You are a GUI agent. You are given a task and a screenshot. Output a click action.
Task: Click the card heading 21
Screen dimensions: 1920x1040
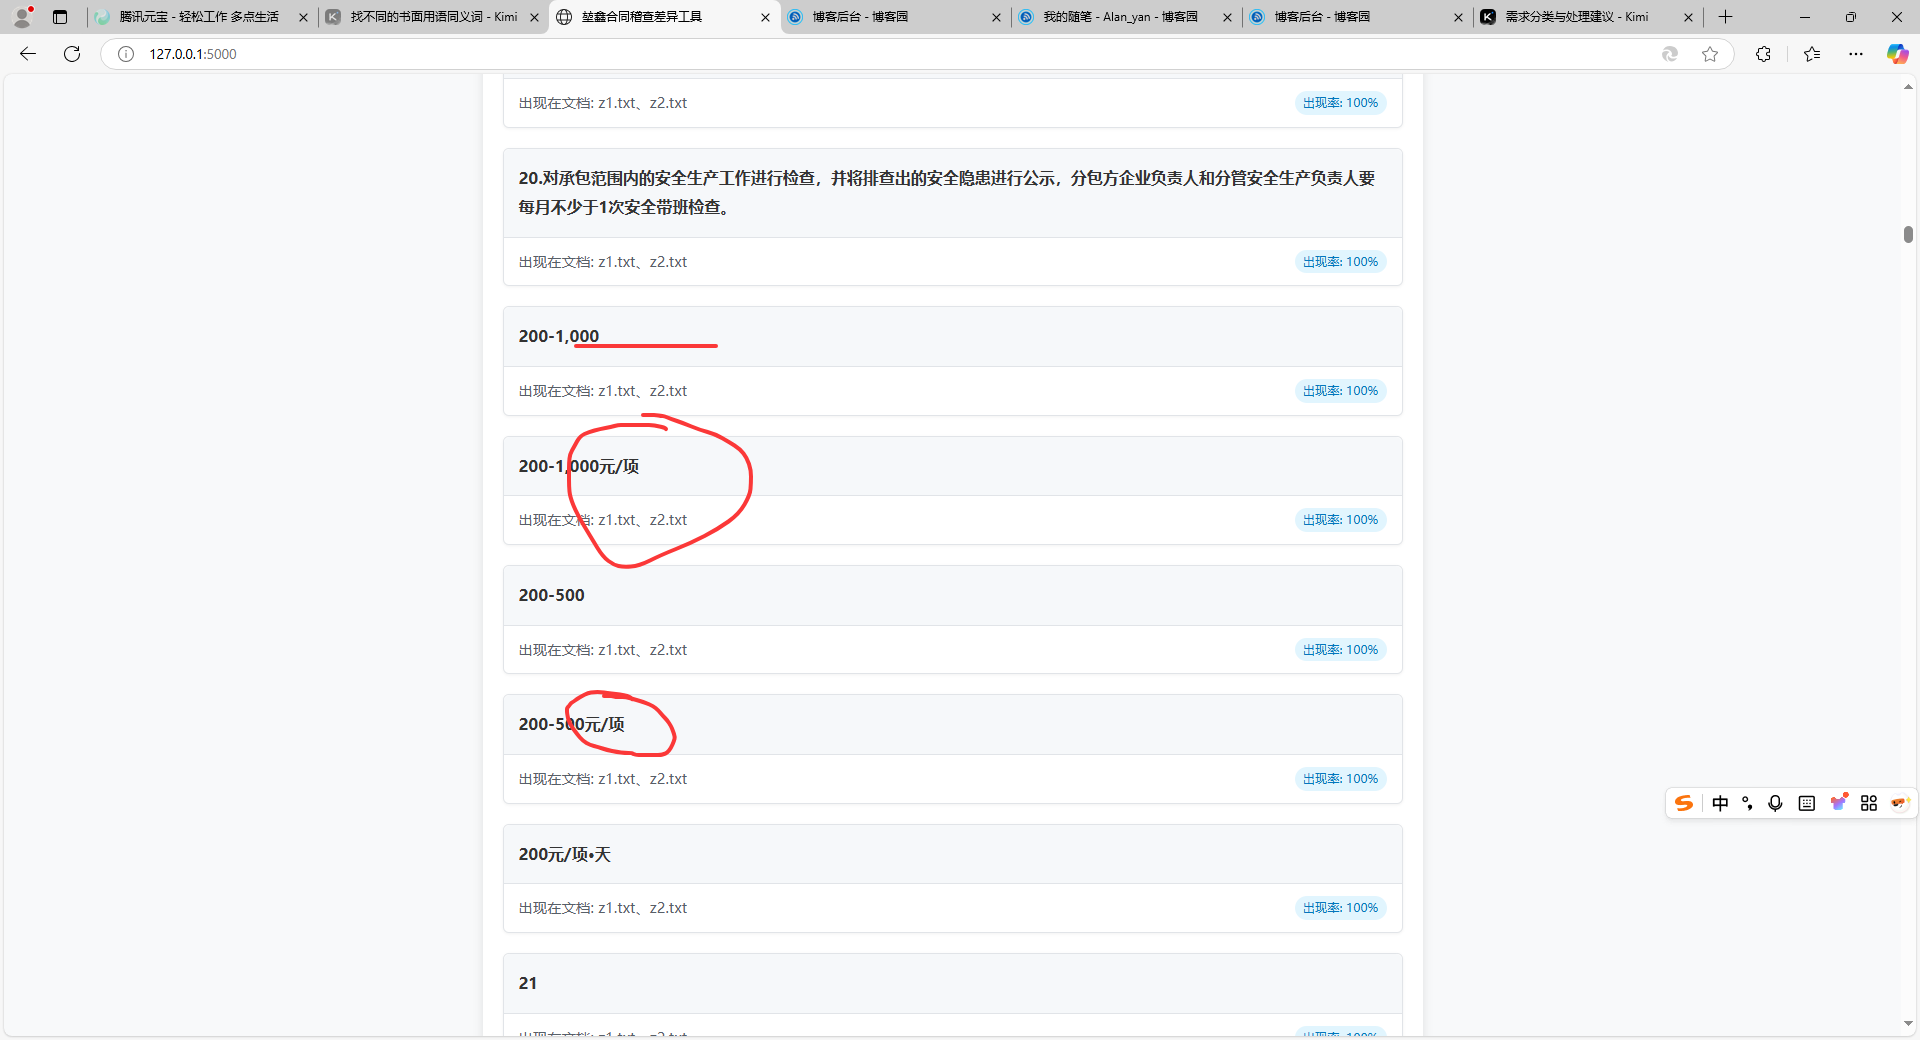(527, 983)
